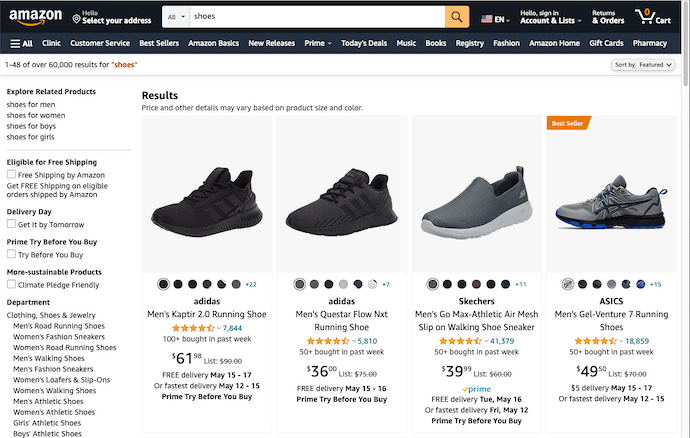Viewport: 690px width, 438px height.
Task: Enable Free Shipping by Amazon checkbox
Action: tap(12, 175)
